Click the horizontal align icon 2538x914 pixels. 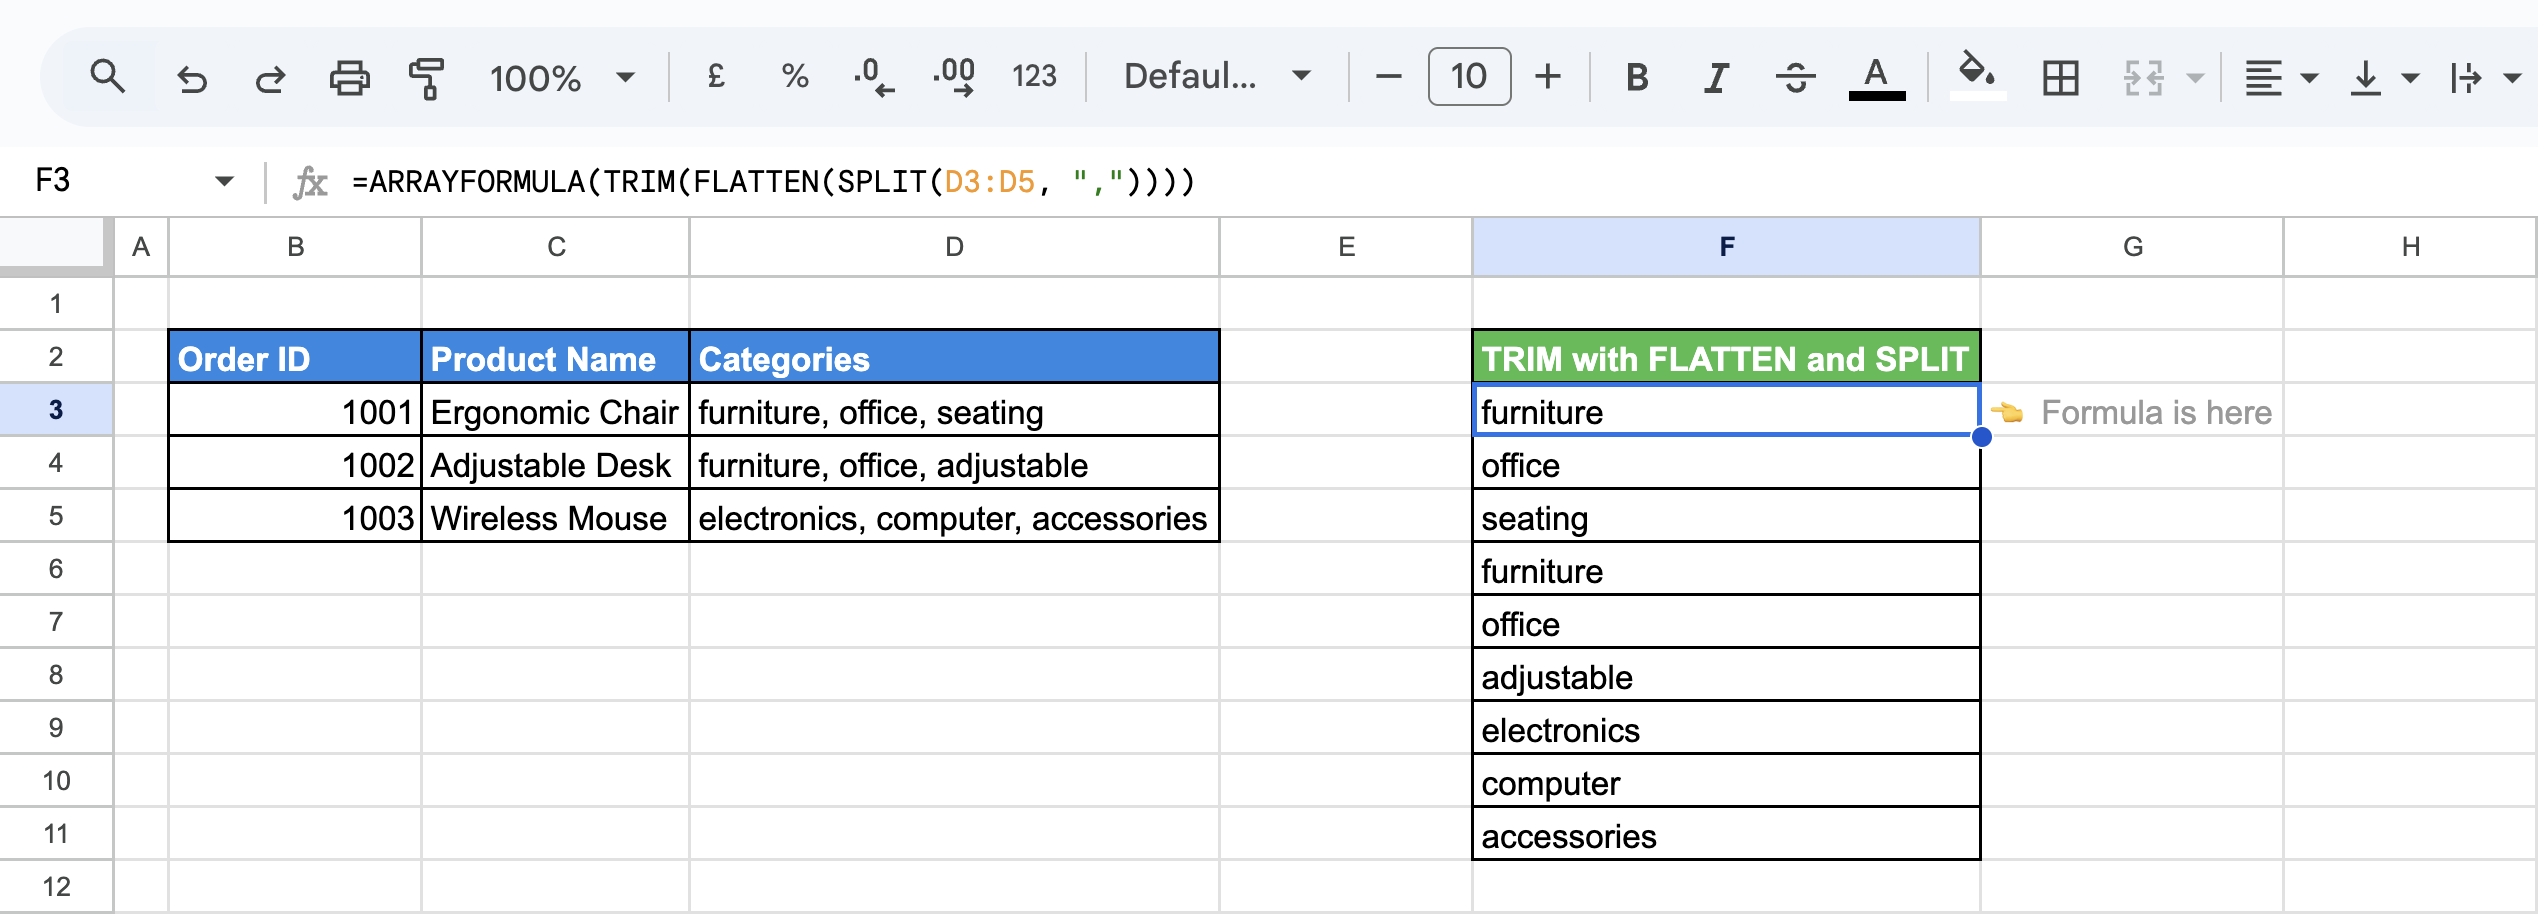[2263, 77]
